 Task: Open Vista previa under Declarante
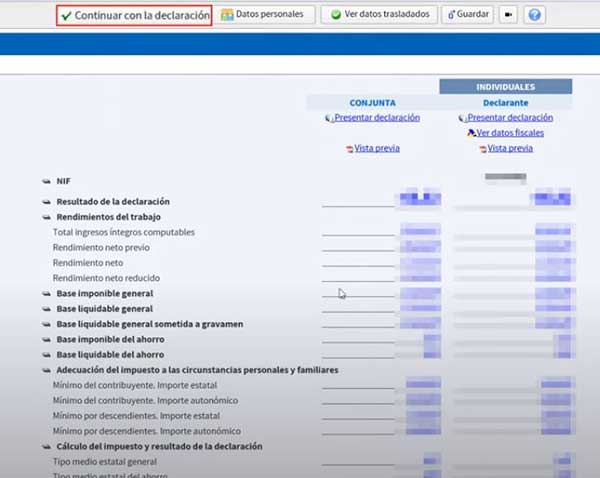coord(510,148)
